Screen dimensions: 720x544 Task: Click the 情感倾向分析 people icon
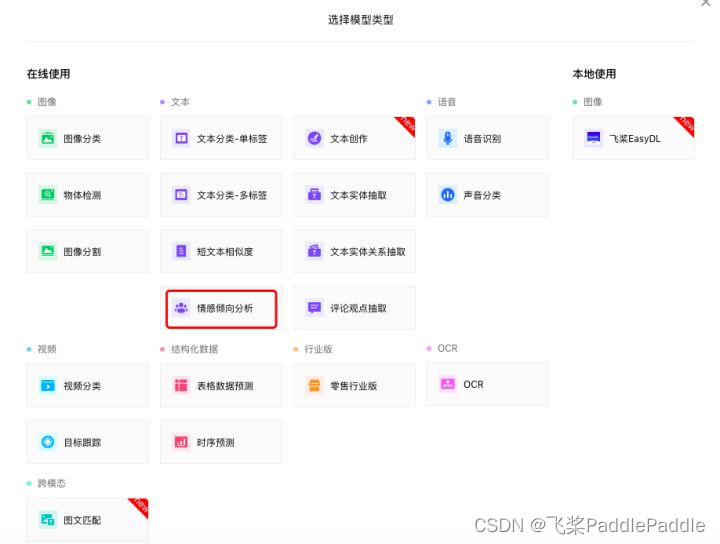coord(181,308)
